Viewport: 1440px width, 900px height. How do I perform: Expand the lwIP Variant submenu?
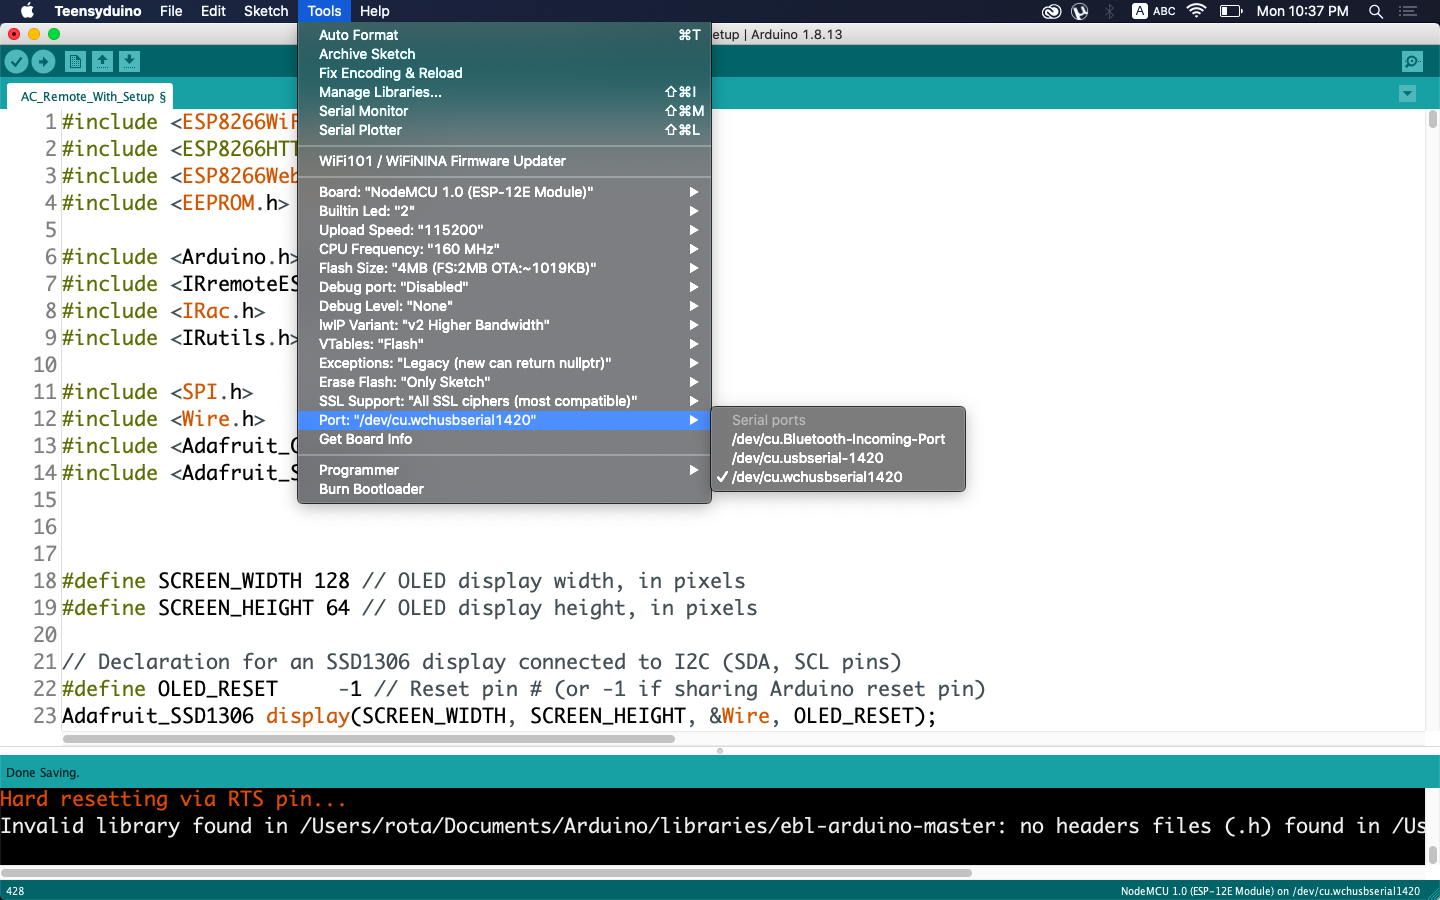(504, 325)
